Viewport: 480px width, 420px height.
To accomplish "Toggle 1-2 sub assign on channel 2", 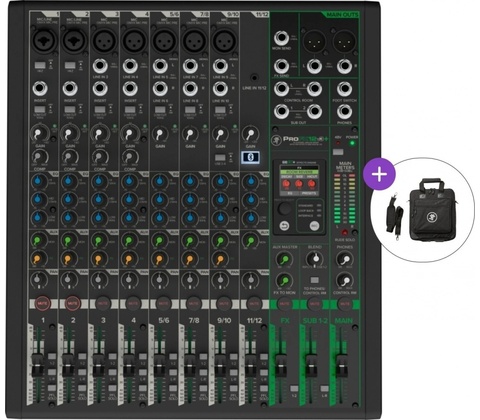I will [82, 356].
